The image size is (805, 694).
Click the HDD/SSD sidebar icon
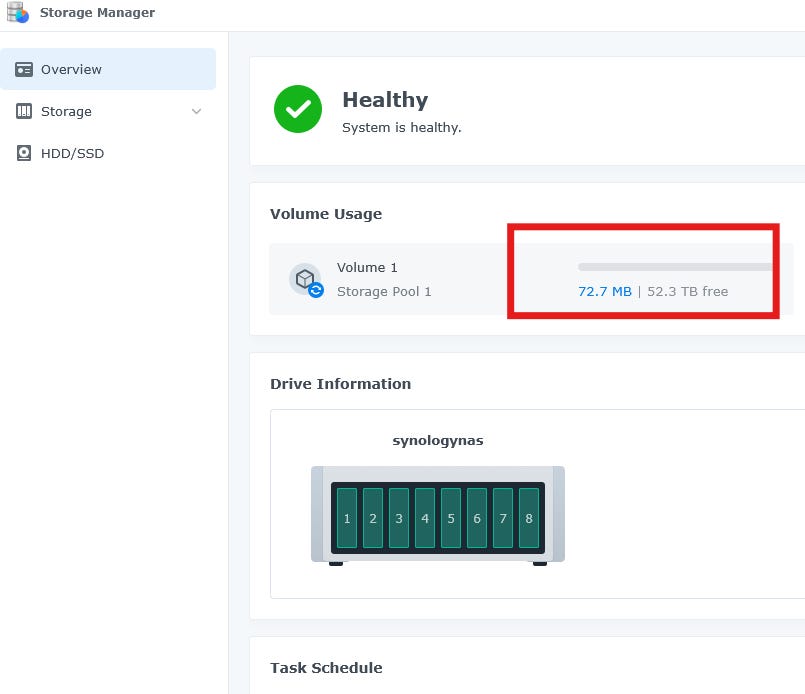[24, 153]
